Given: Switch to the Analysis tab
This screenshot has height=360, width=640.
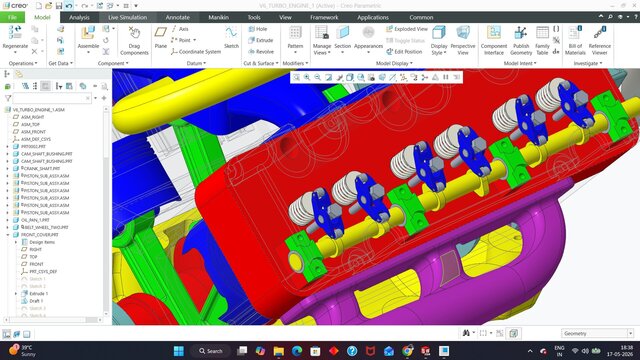Looking at the screenshot, I should tap(79, 17).
